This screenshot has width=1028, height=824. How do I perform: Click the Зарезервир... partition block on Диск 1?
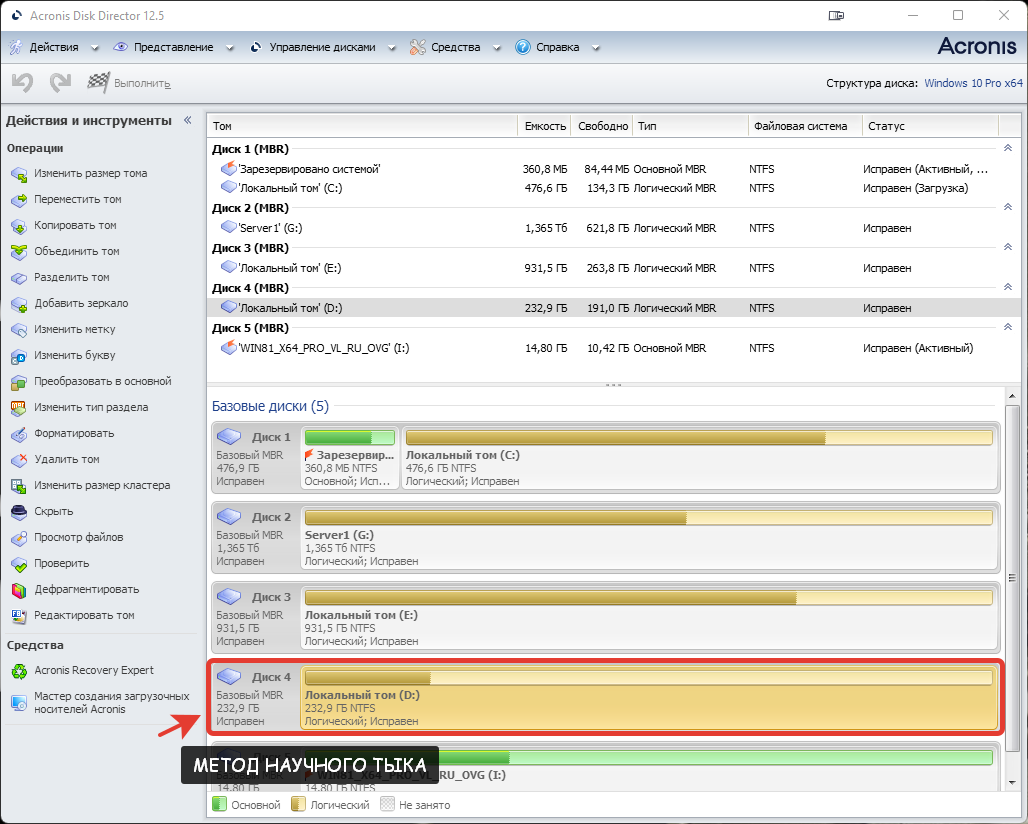click(x=349, y=458)
